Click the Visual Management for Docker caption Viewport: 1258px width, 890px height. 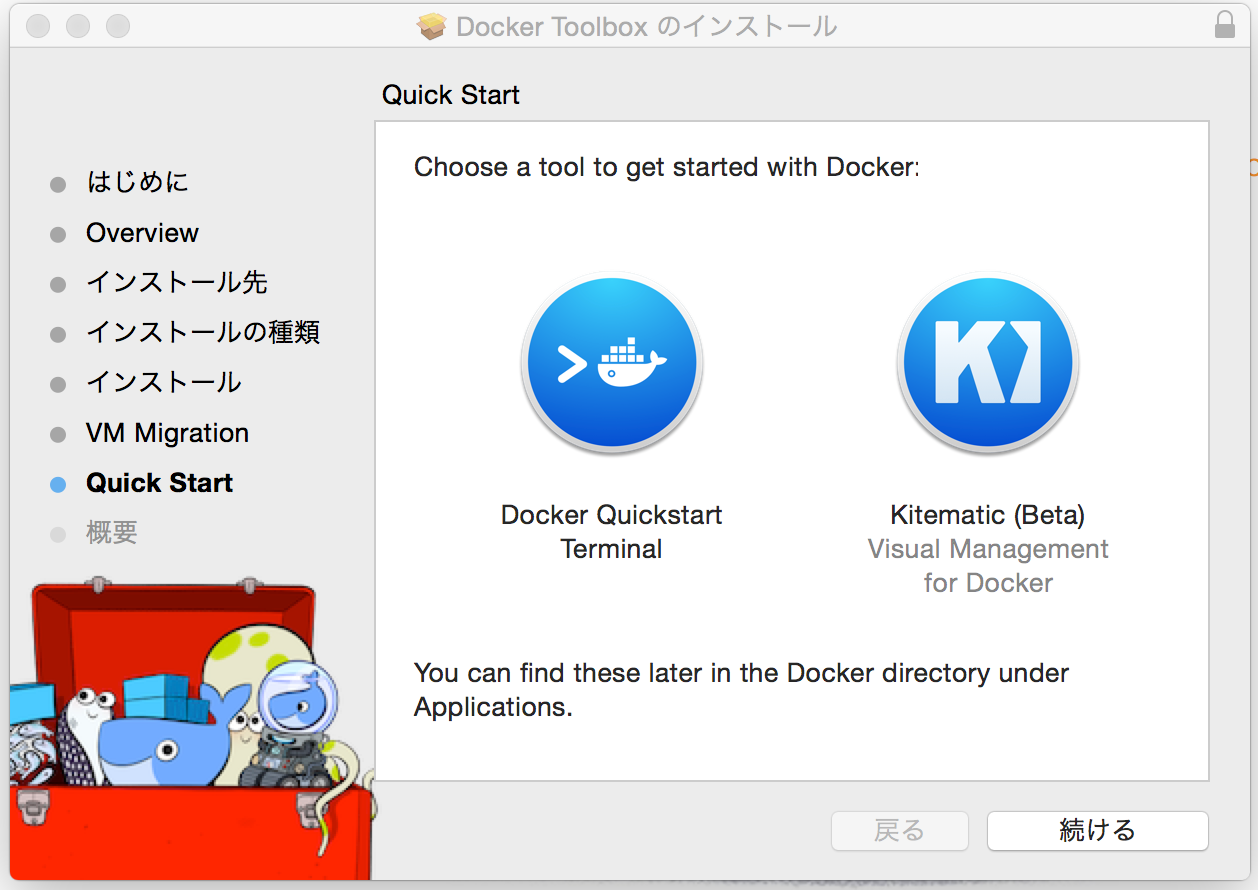[x=988, y=566]
